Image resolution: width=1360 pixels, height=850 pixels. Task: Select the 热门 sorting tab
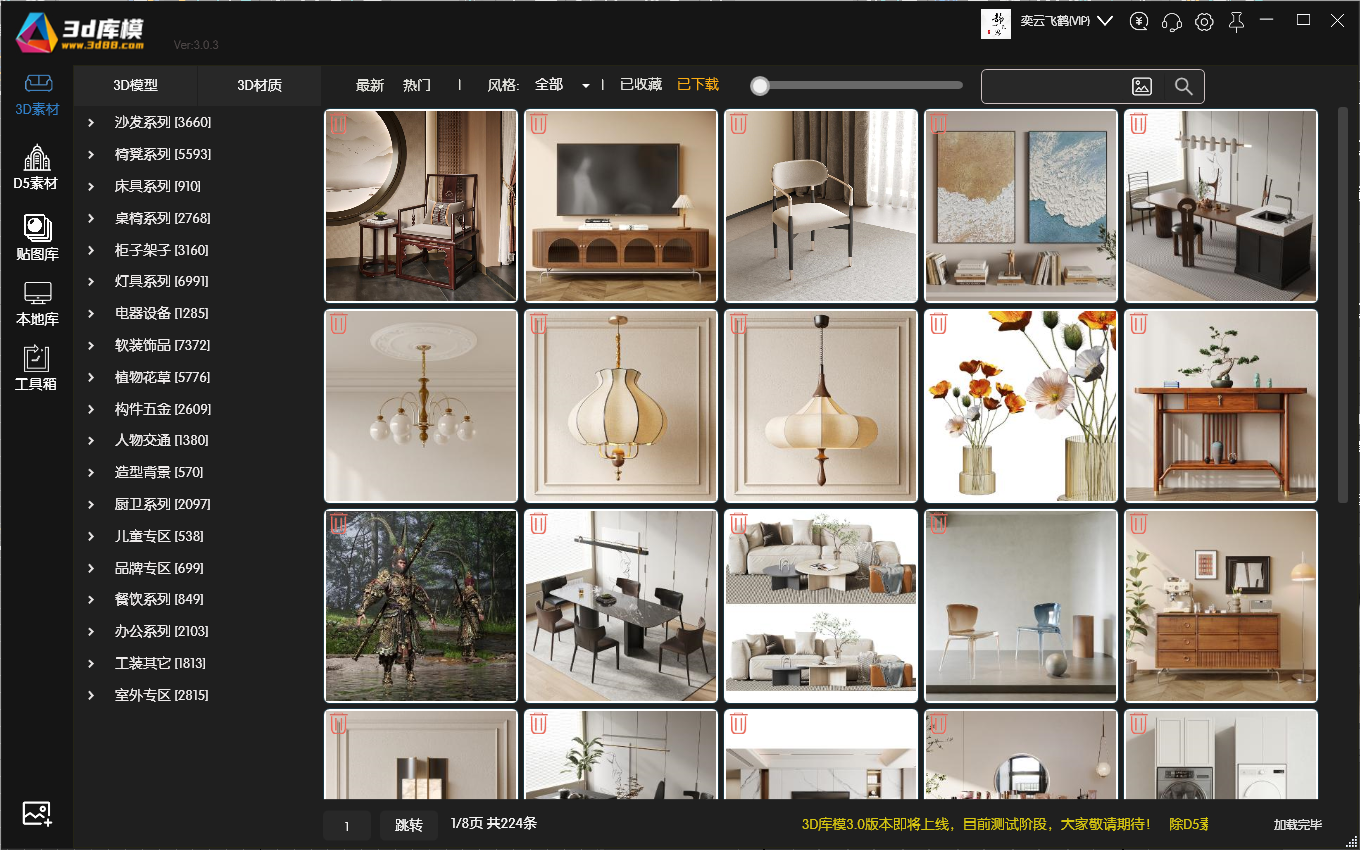click(417, 86)
